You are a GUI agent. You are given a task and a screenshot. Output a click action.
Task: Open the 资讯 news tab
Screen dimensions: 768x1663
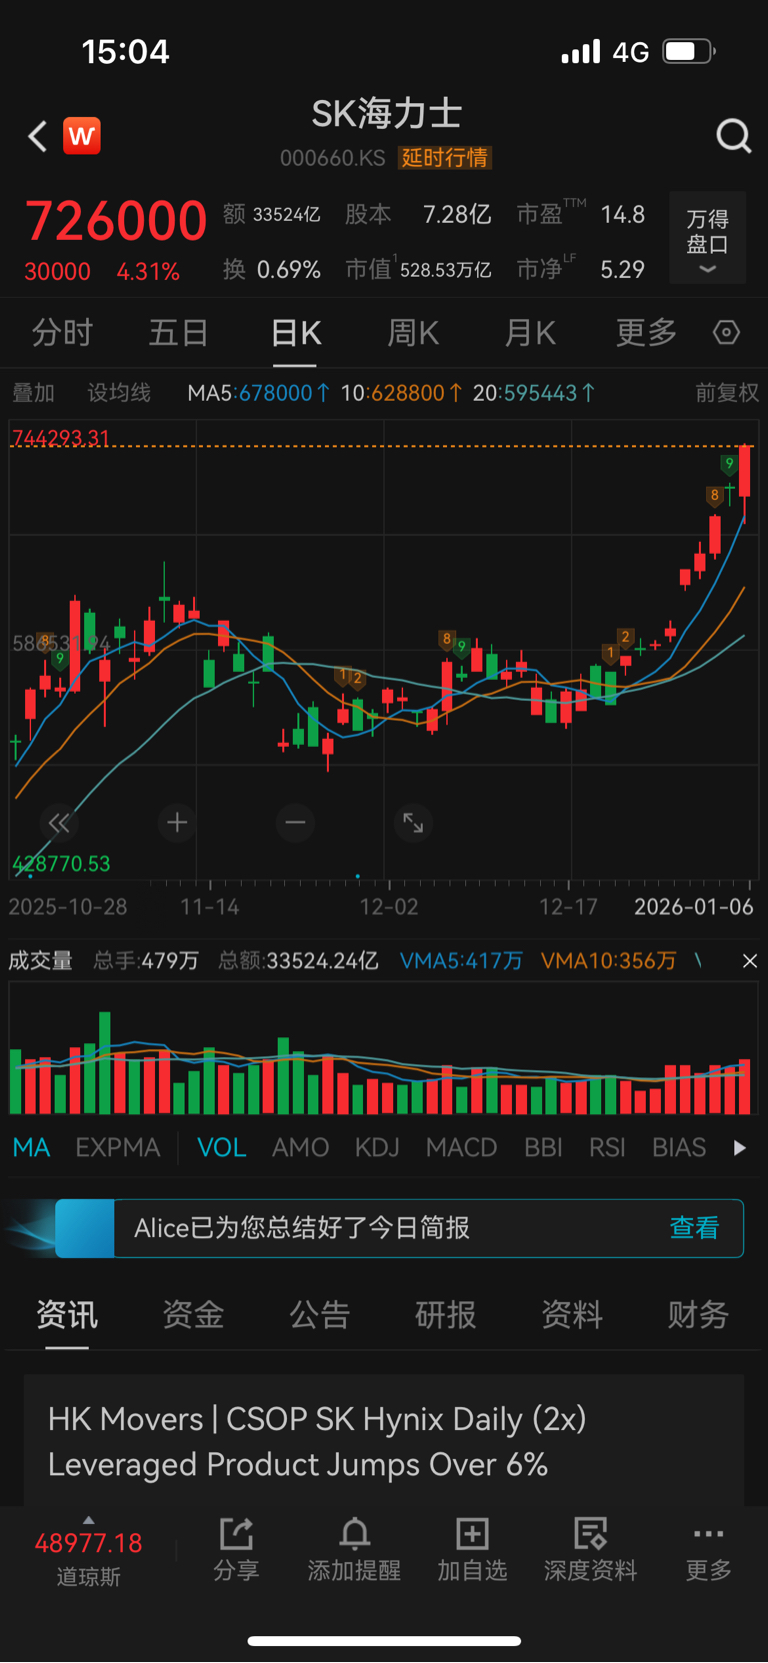(x=67, y=1315)
